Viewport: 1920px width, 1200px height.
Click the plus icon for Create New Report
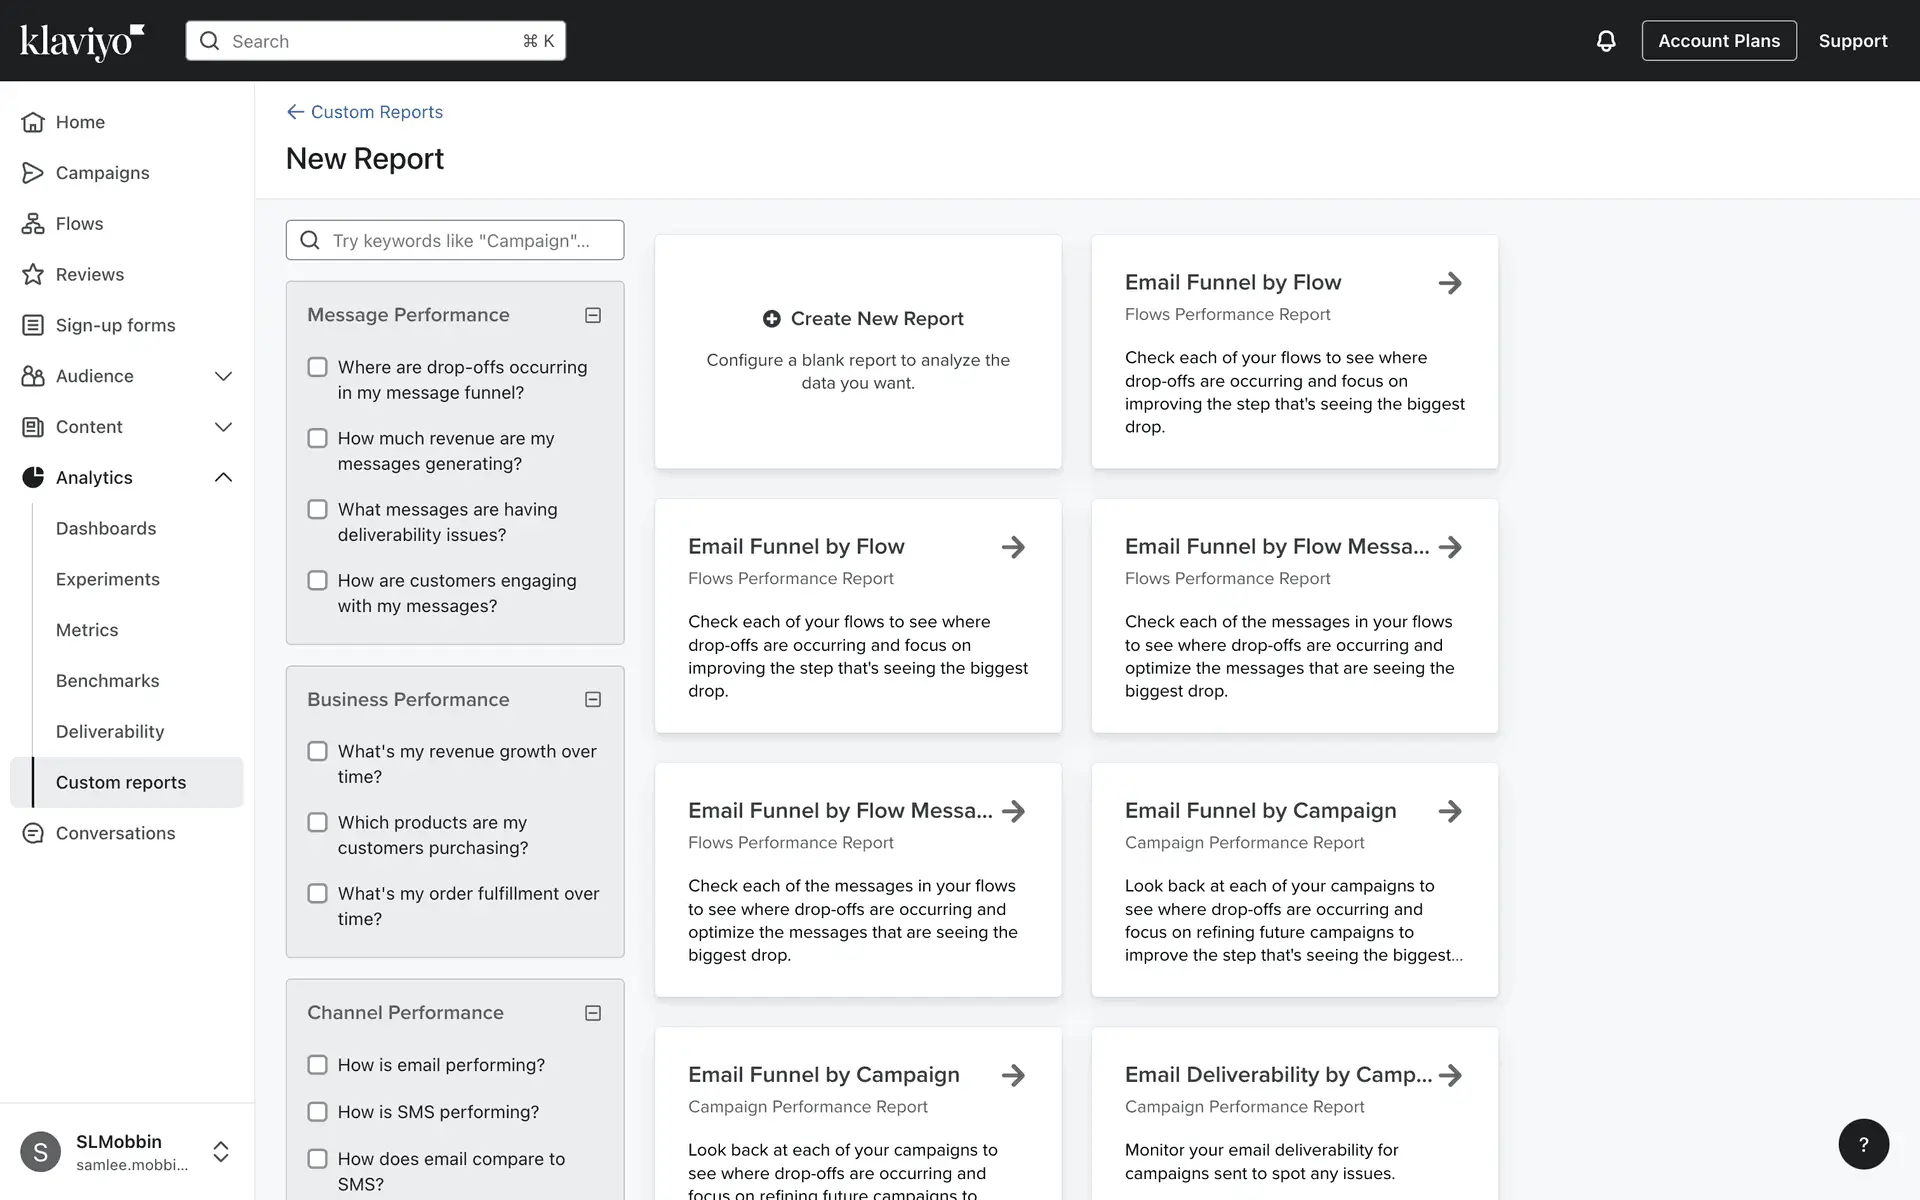(771, 319)
